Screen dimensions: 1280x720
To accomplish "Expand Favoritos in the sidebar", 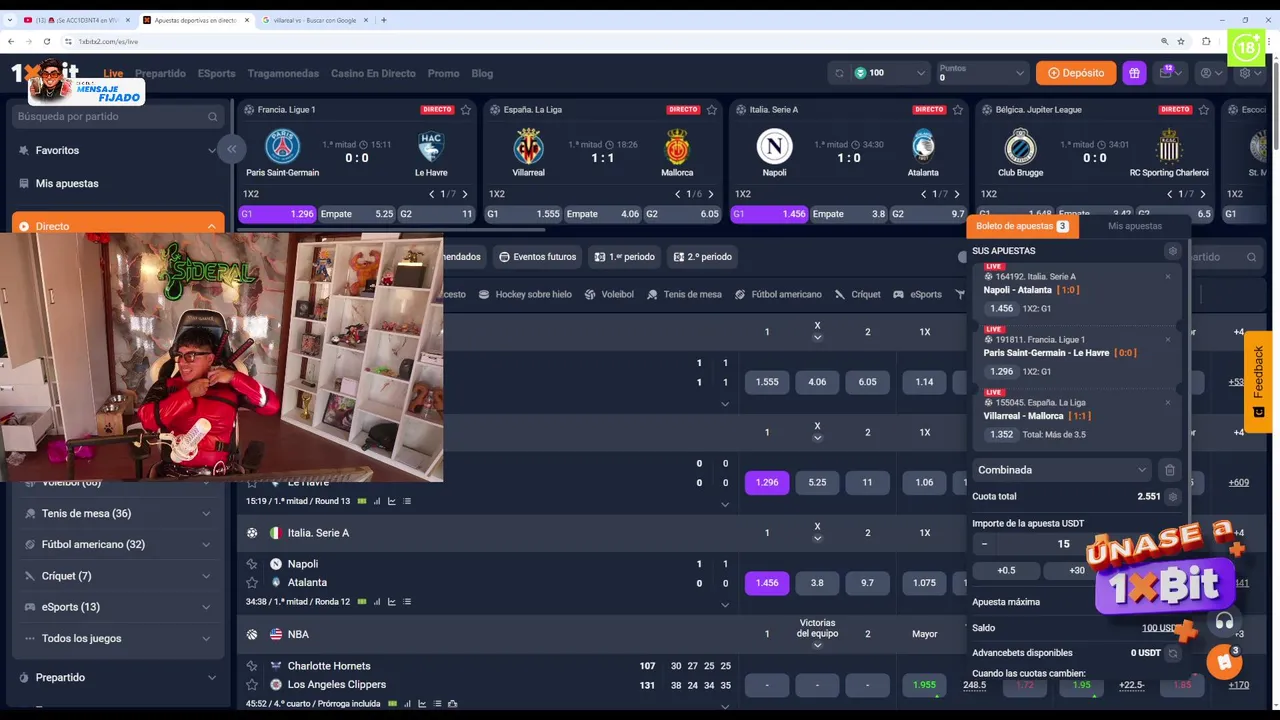I will [211, 151].
